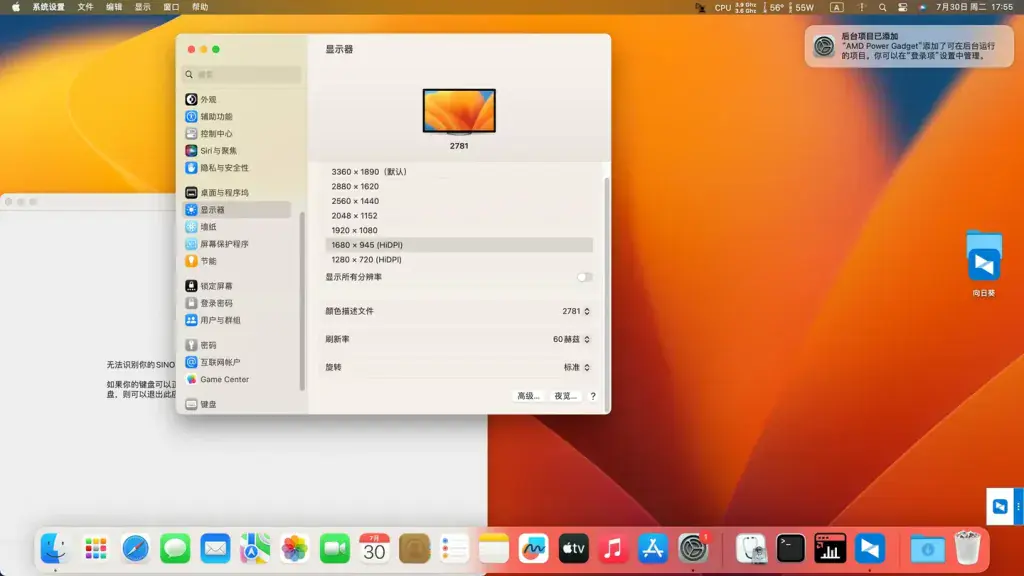Open the 帮助 menu

point(200,7)
